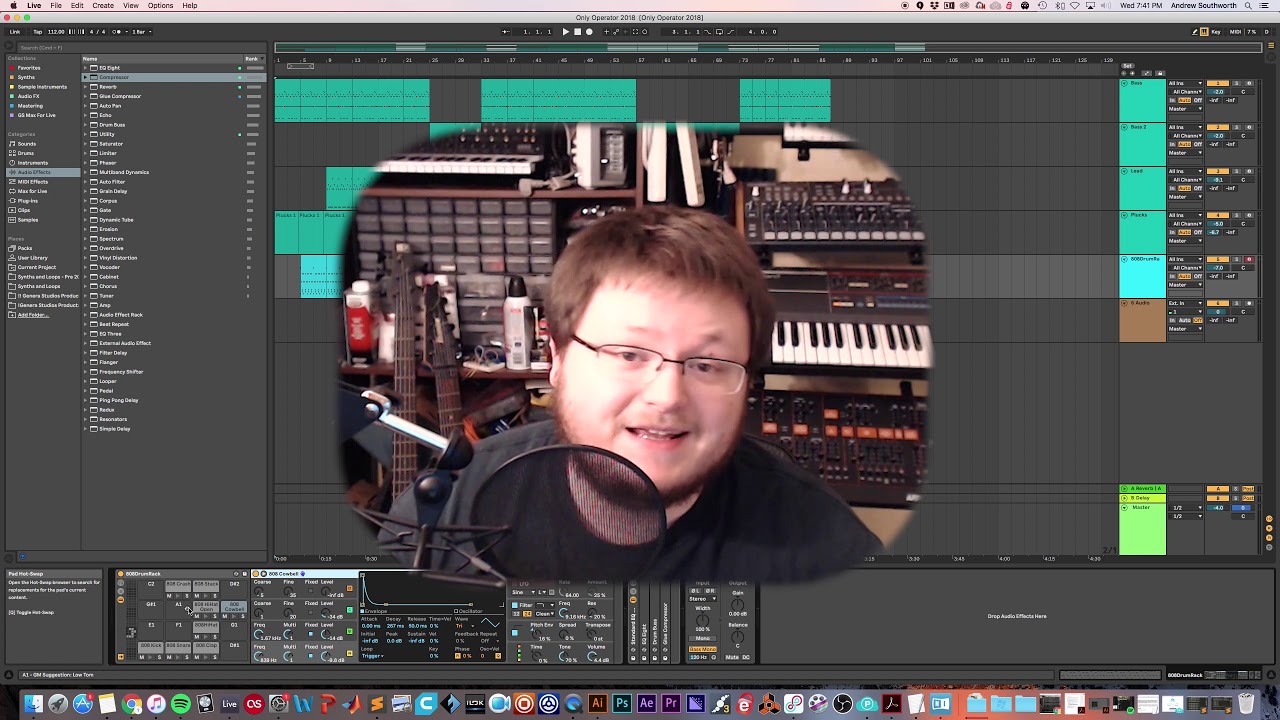
Task: Arm the 808DrumRack track for recording
Action: point(1249,259)
